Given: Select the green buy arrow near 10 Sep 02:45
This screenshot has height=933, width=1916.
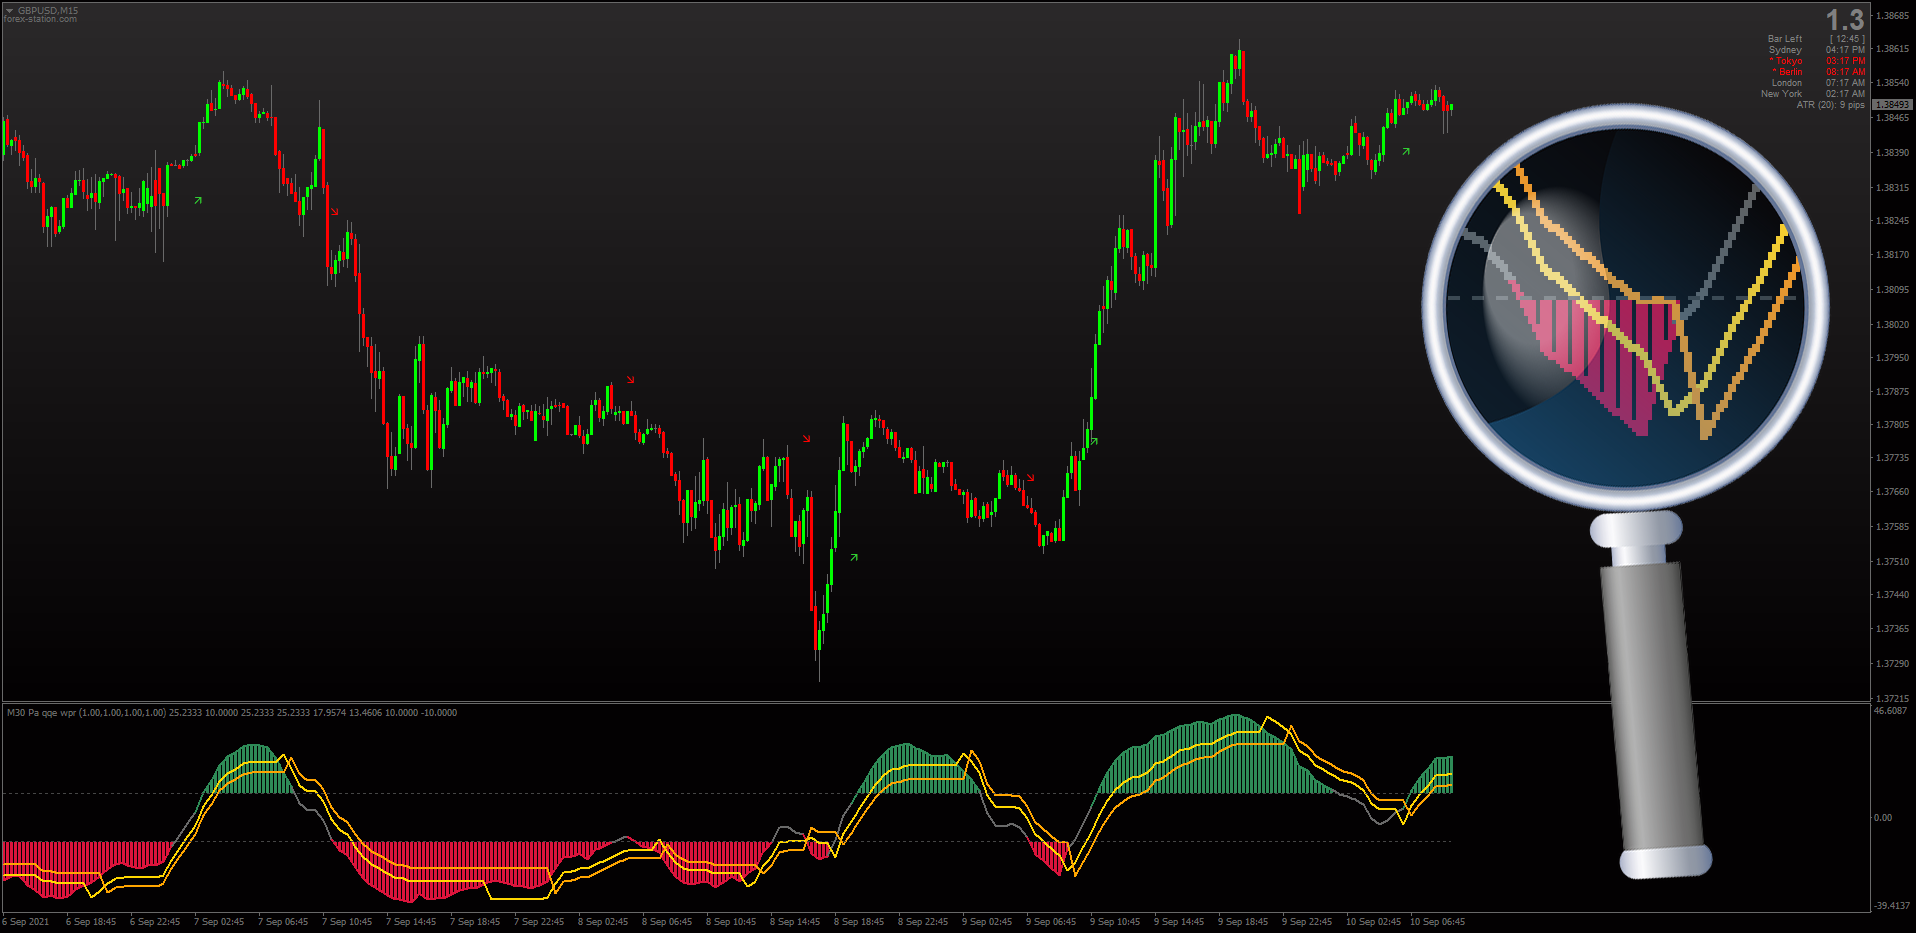Looking at the screenshot, I should 1406,152.
